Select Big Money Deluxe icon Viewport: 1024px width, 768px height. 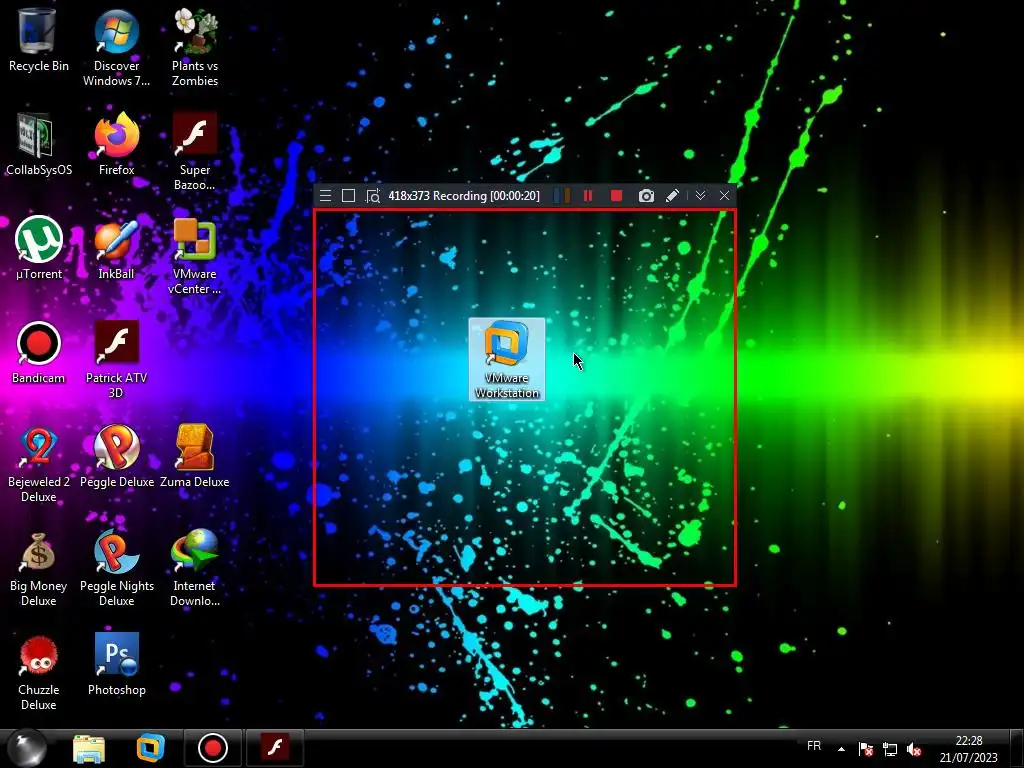(x=39, y=568)
